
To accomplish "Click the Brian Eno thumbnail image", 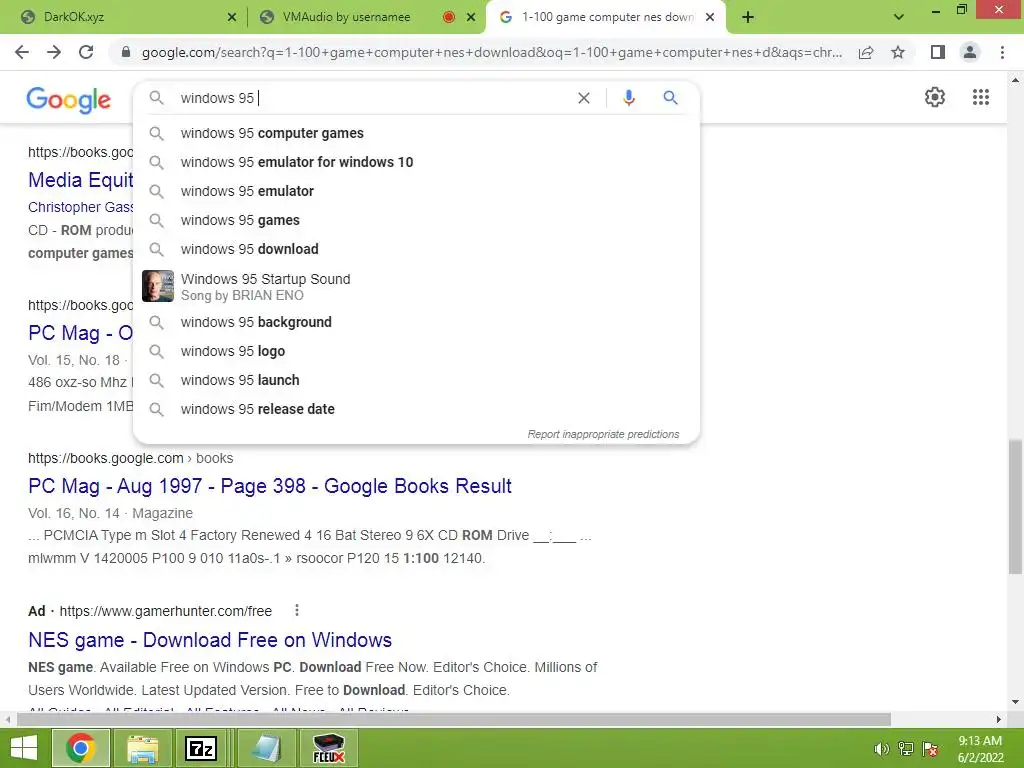I will (x=158, y=286).
